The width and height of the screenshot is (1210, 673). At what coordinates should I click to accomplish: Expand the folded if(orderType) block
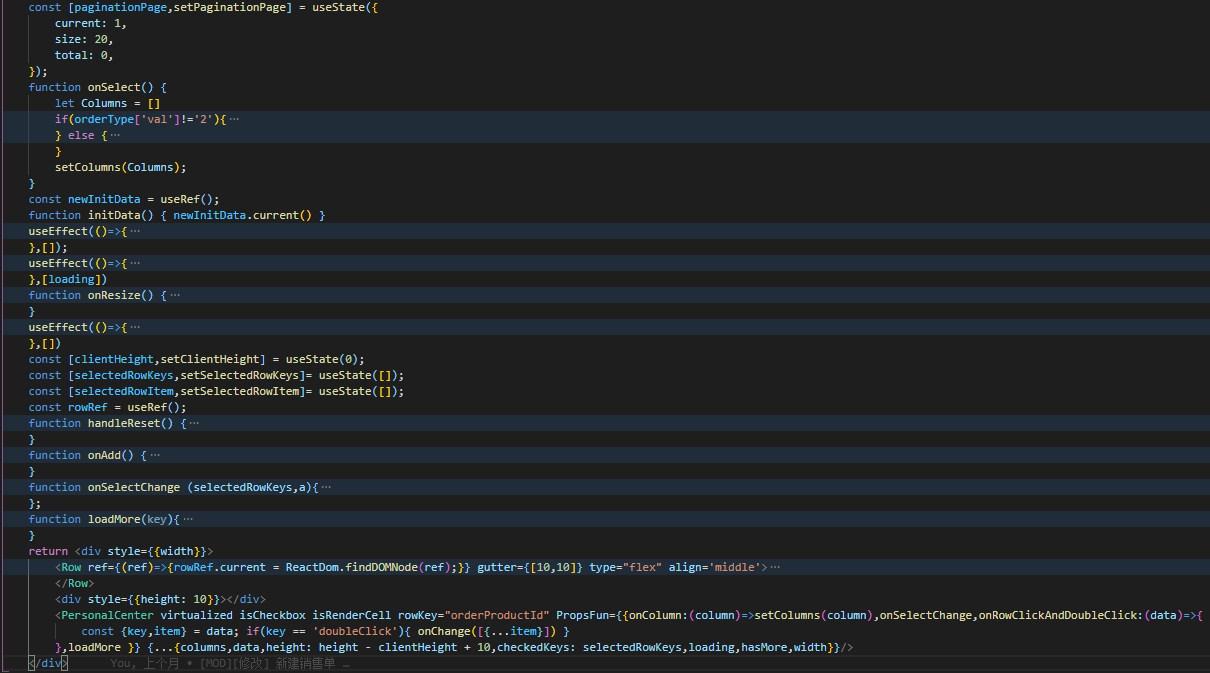click(234, 118)
